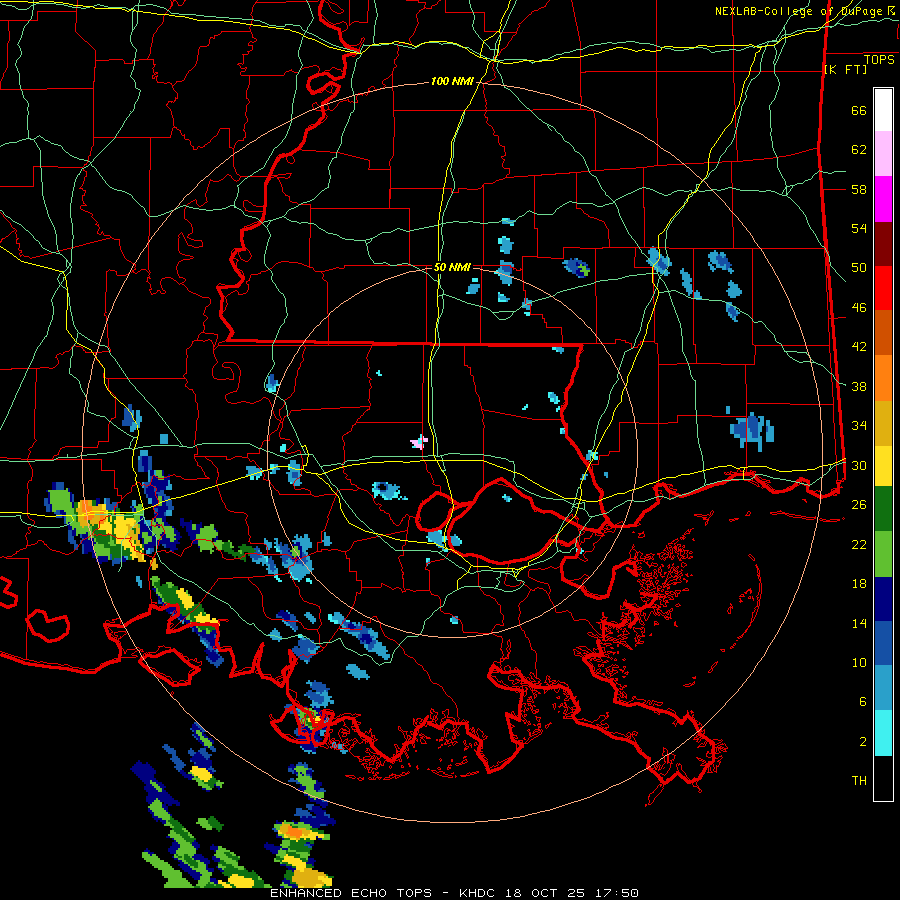Screen dimensions: 900x900
Task: Click the 26 legend value
Action: [x=859, y=505]
